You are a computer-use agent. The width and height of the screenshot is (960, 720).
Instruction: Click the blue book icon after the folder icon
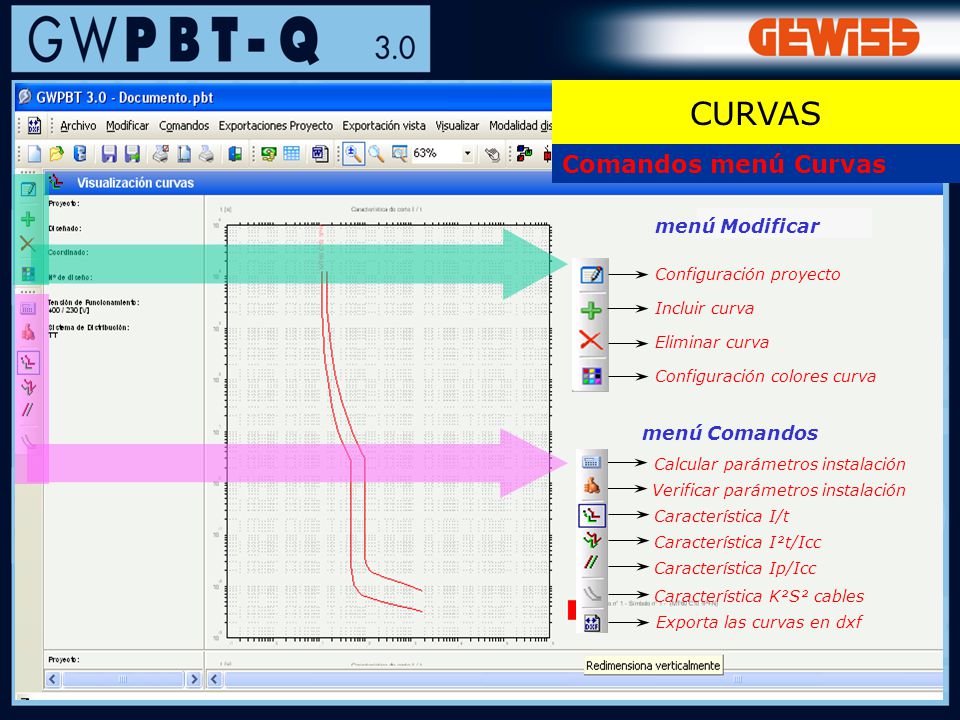tap(80, 153)
